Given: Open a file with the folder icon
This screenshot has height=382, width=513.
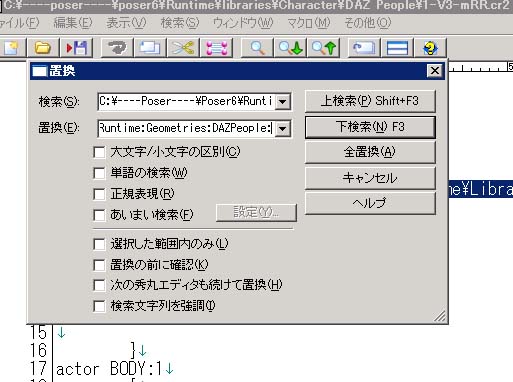Looking at the screenshot, I should (x=43, y=48).
